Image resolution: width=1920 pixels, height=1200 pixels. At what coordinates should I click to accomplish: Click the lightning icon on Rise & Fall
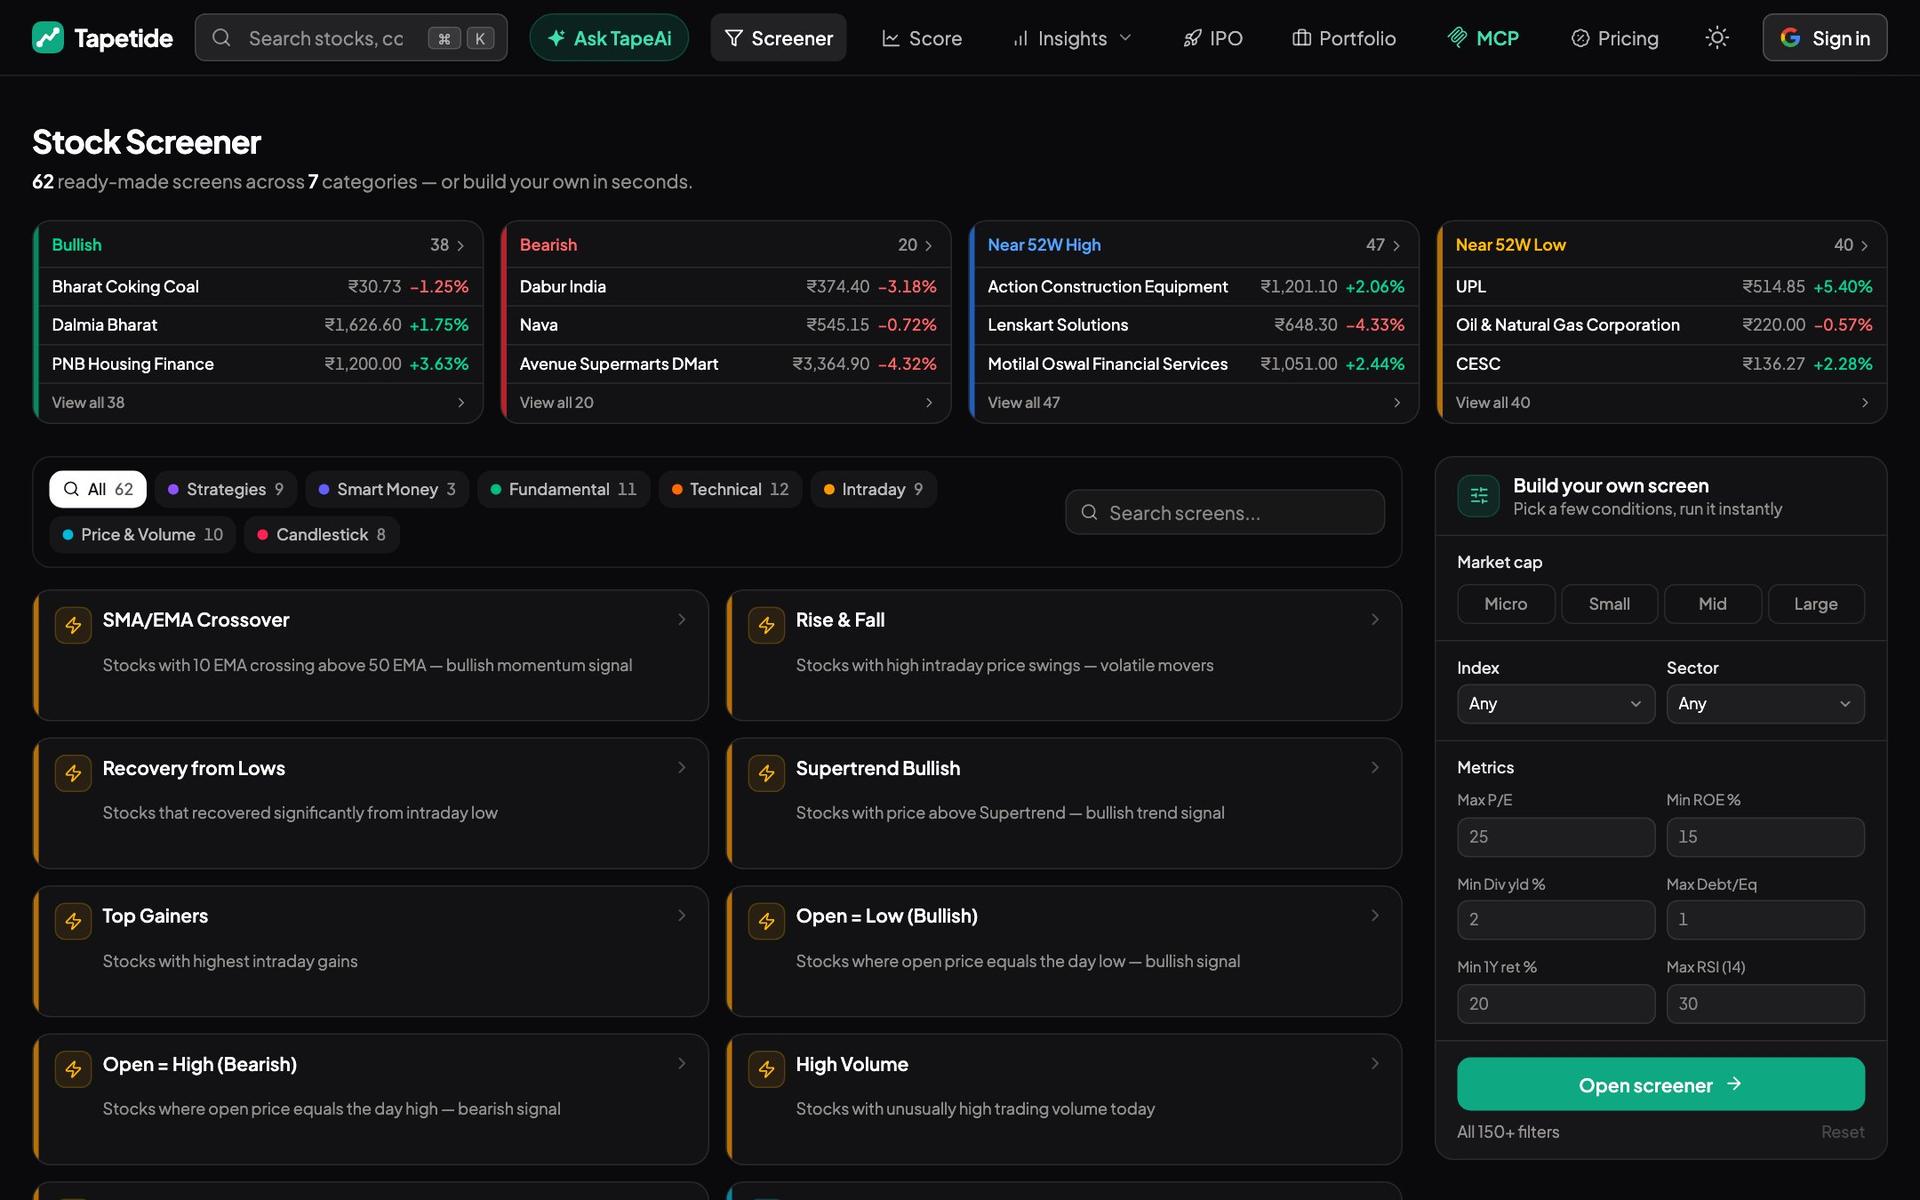pyautogui.click(x=766, y=625)
